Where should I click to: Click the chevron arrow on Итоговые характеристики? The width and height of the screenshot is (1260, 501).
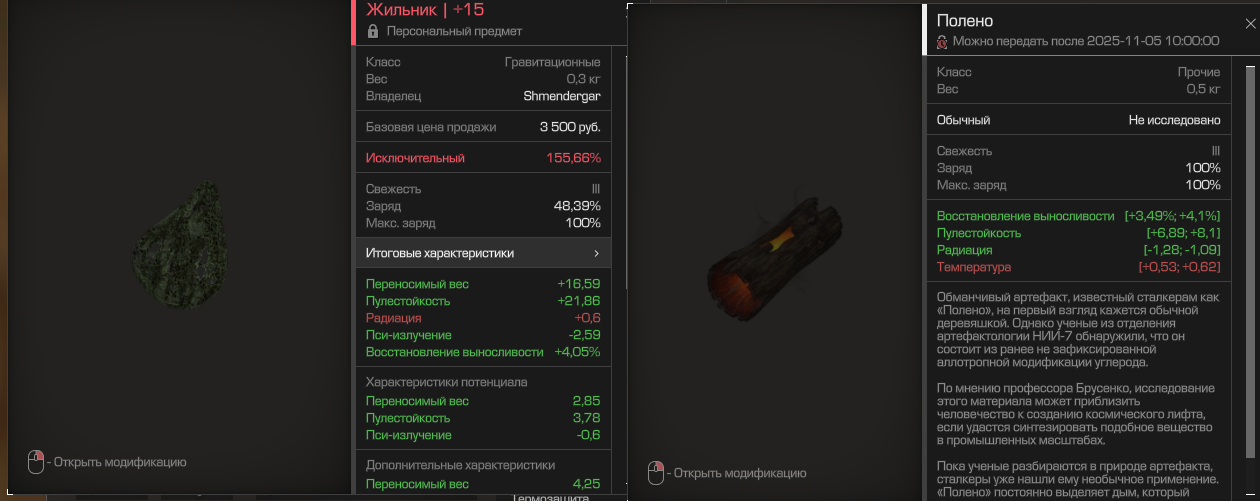[596, 254]
